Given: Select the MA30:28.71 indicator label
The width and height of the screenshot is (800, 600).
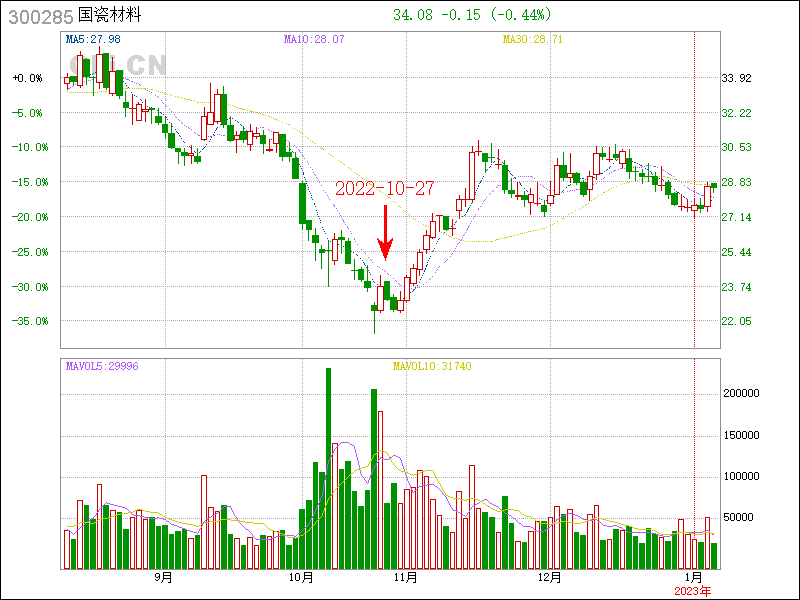Looking at the screenshot, I should coord(532,39).
